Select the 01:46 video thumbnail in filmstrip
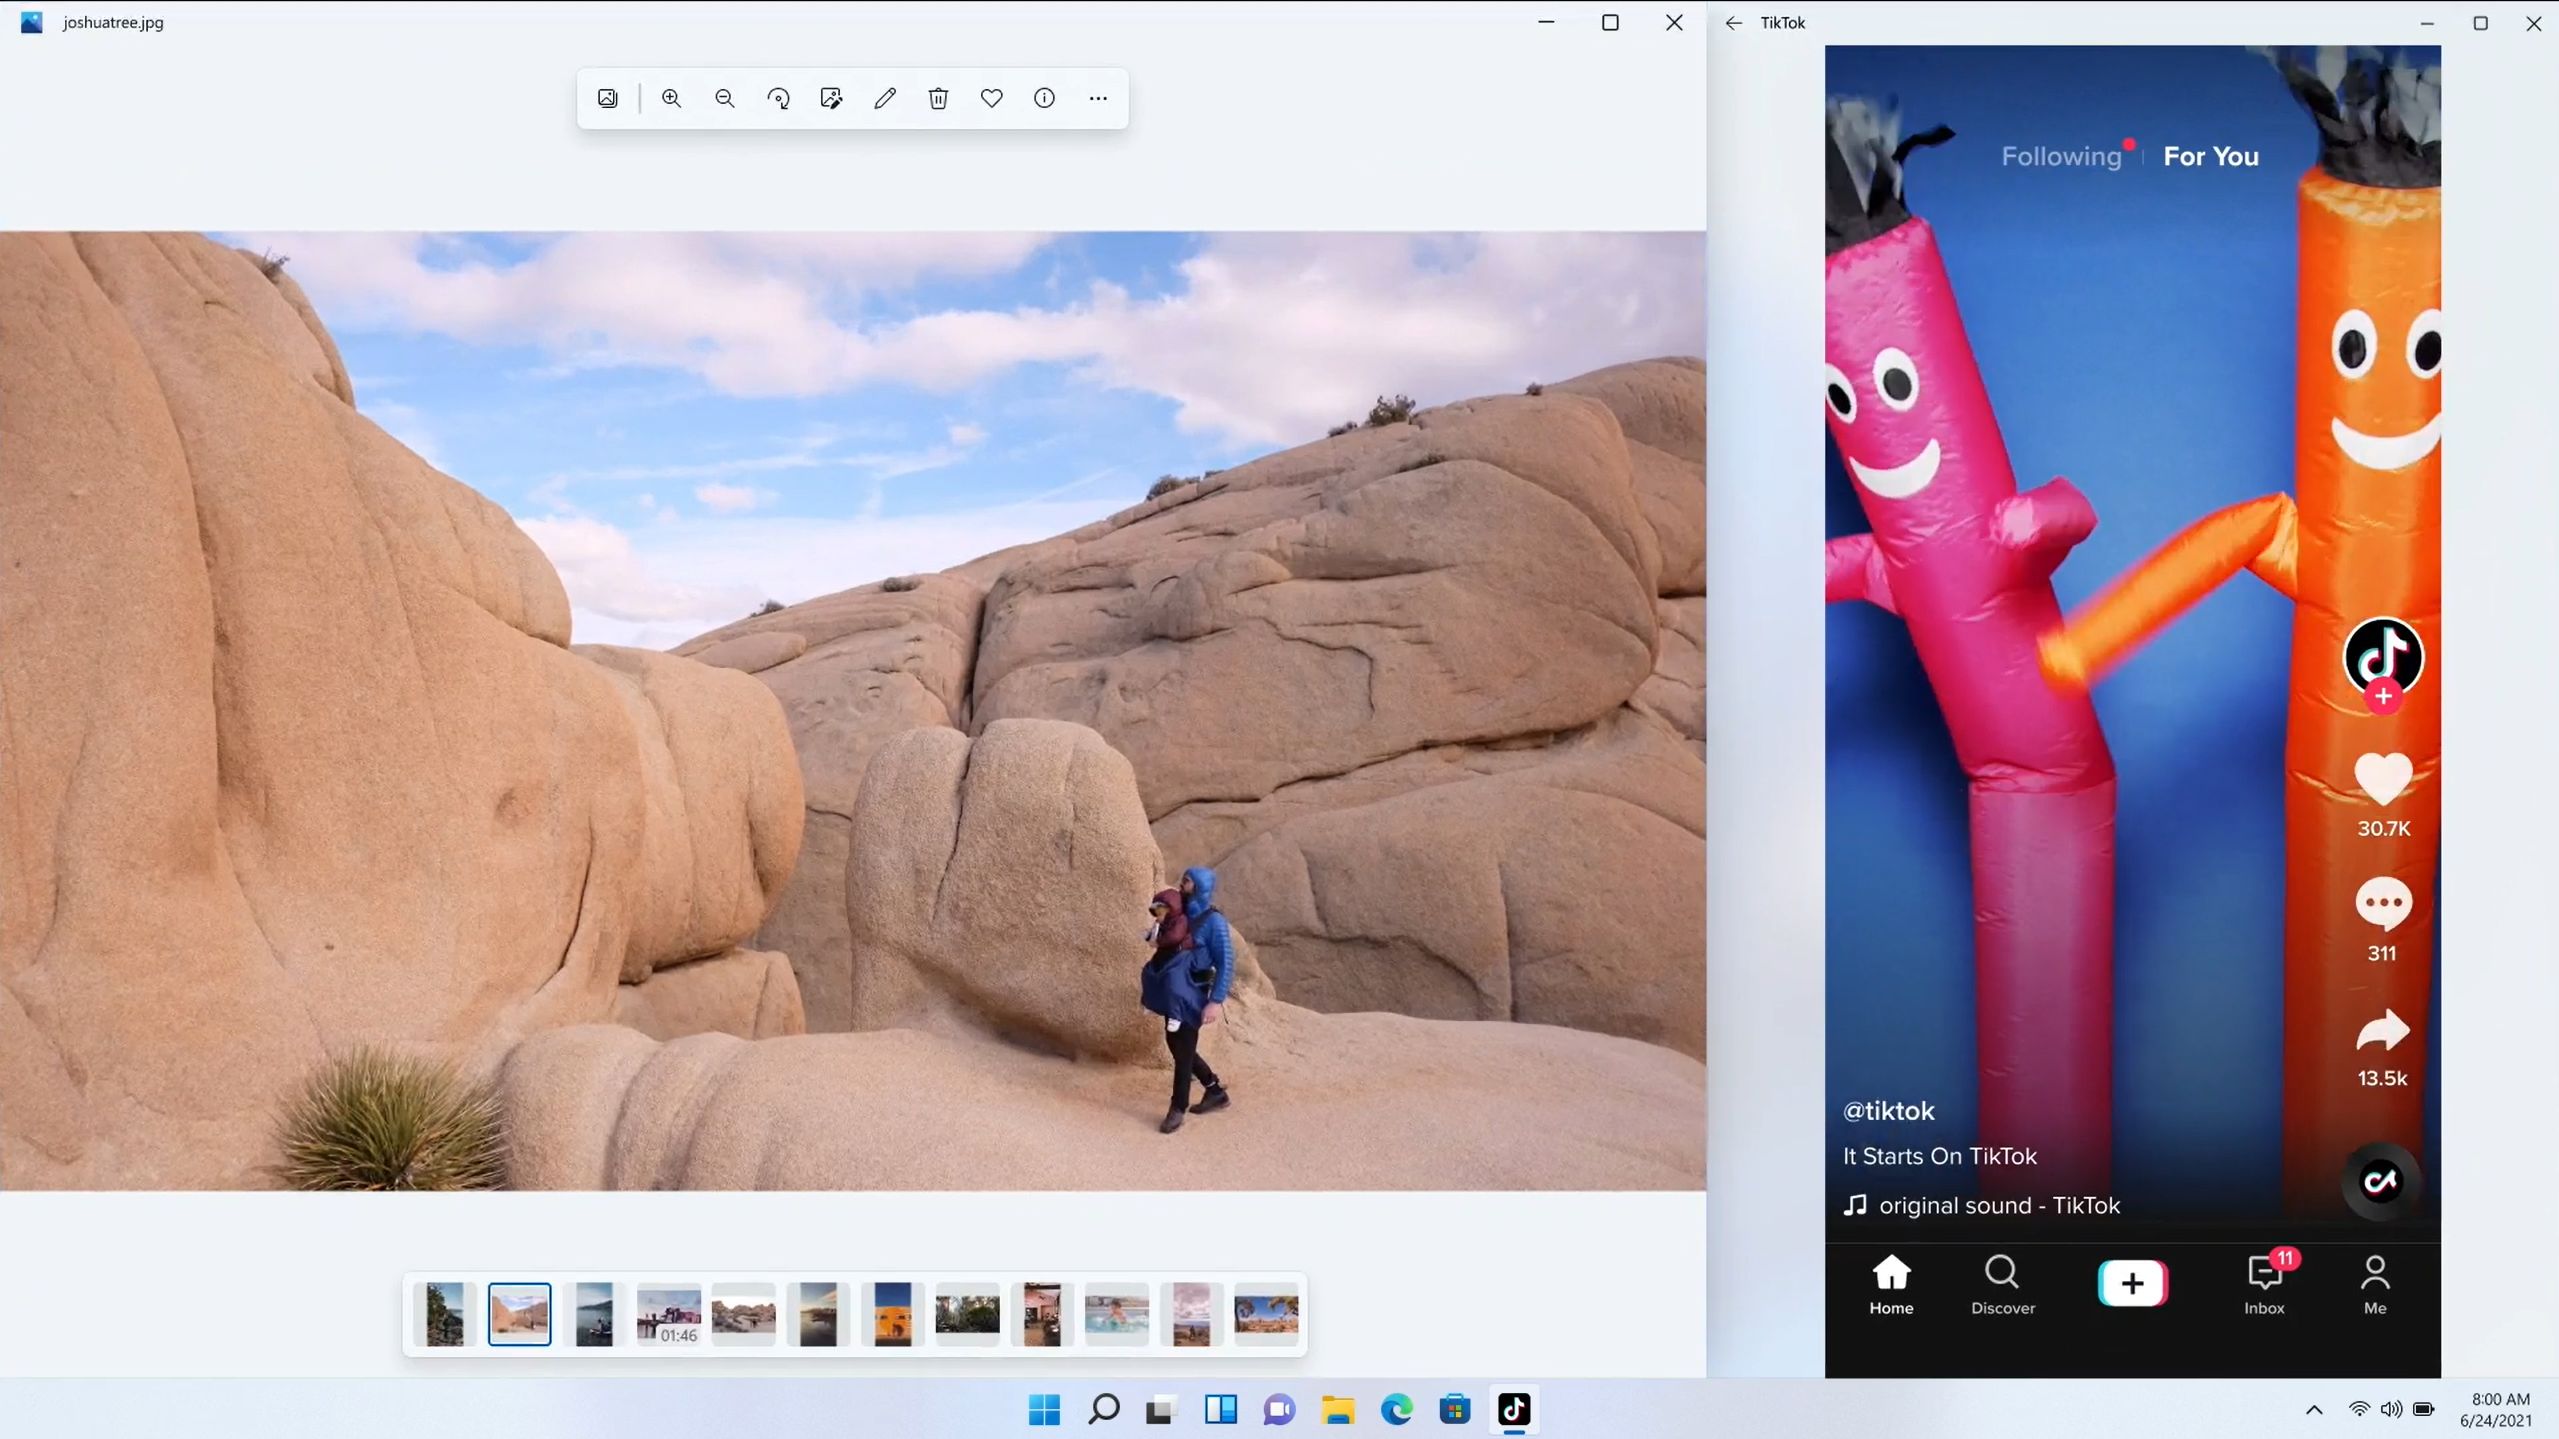Image resolution: width=2559 pixels, height=1439 pixels. (670, 1314)
